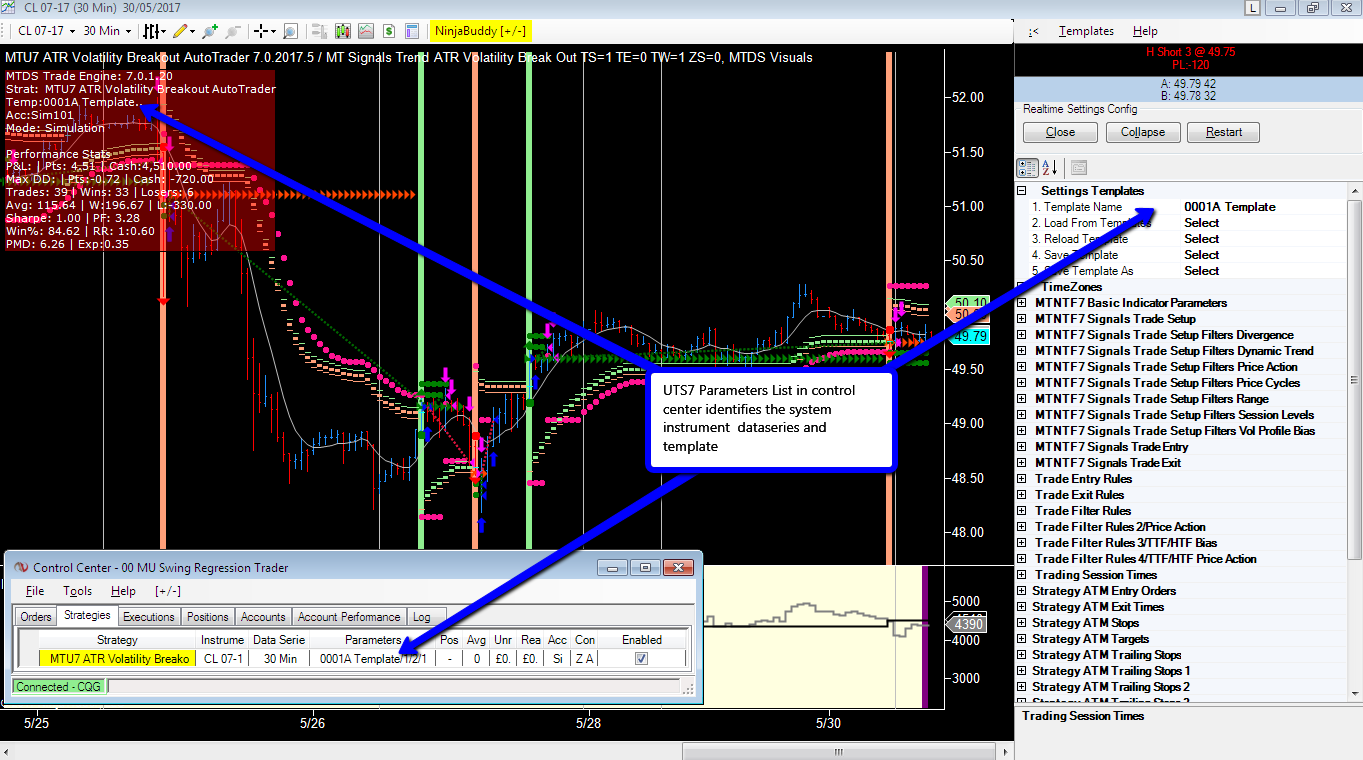Viewport: 1363px width, 760px height.
Task: Click the zoom frame magnifier icon
Action: click(290, 31)
